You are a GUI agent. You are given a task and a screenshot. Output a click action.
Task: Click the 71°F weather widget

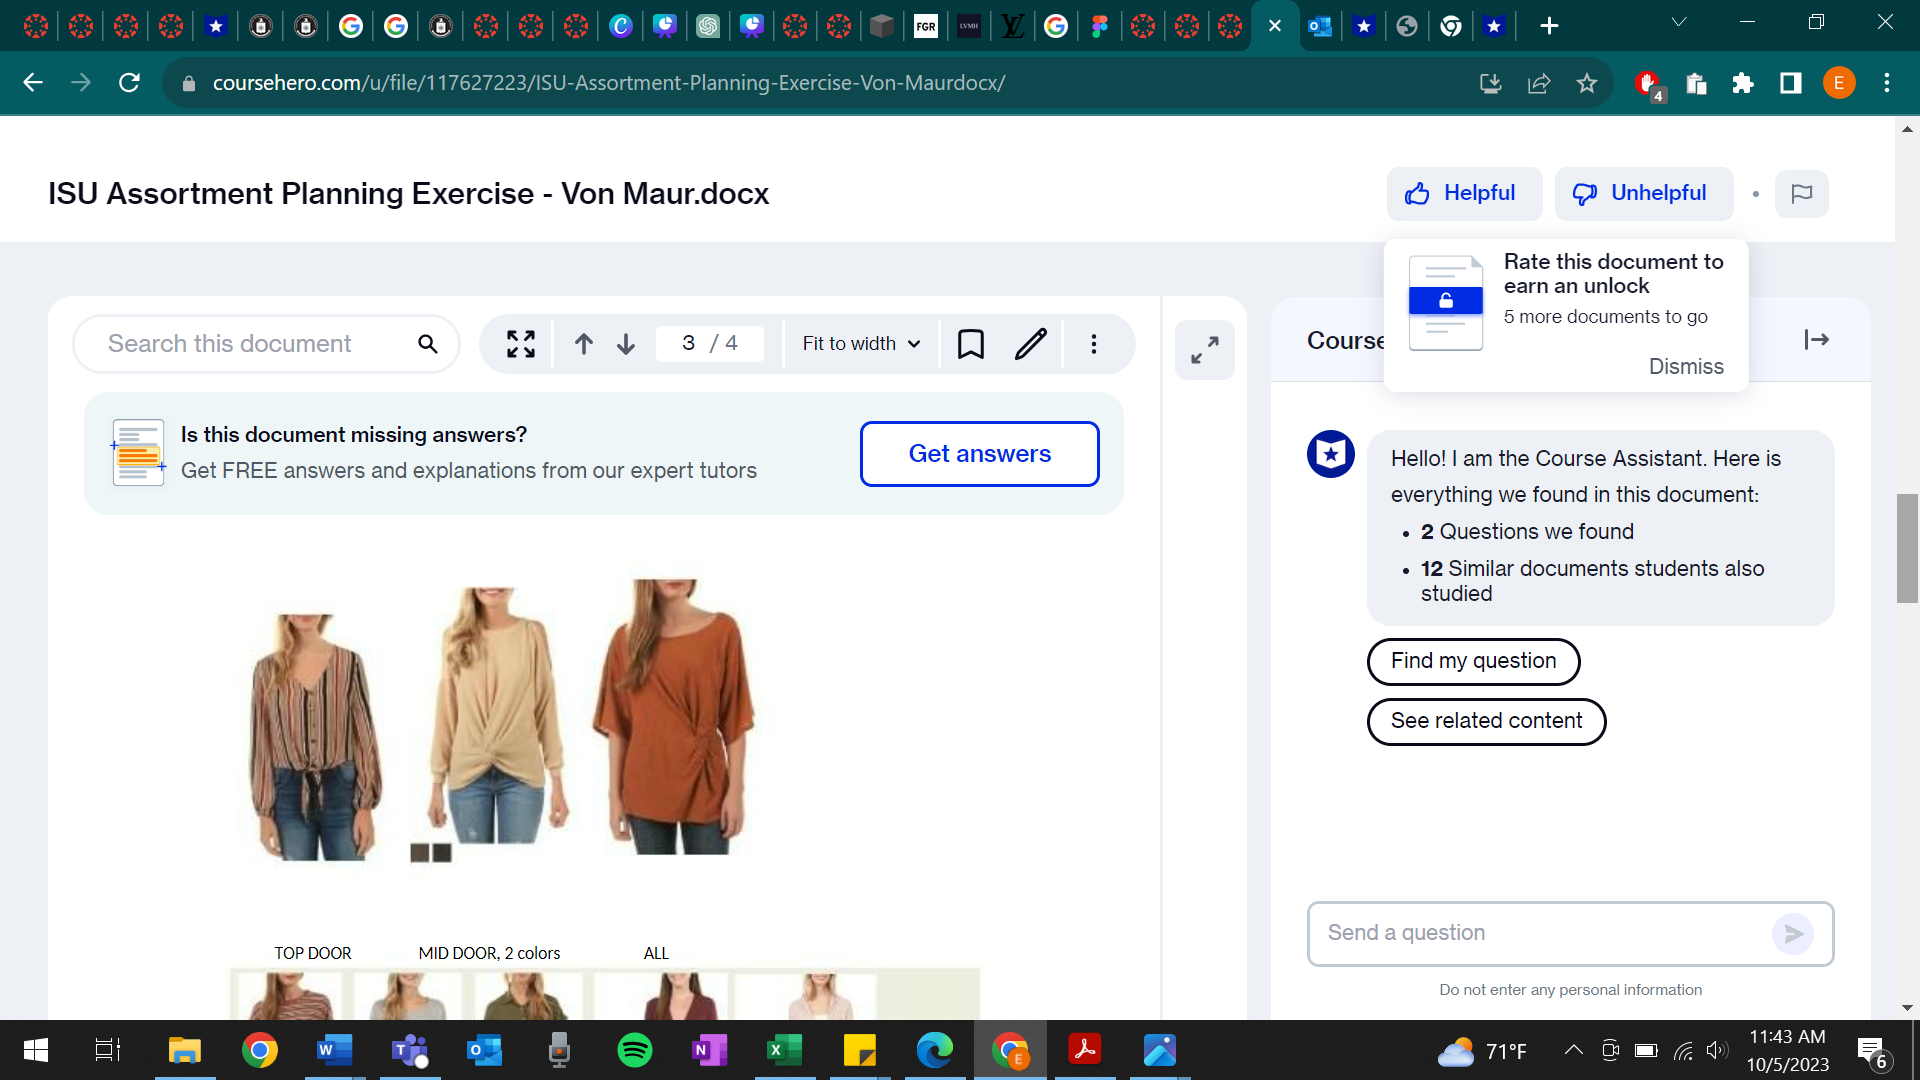[x=1483, y=1051]
